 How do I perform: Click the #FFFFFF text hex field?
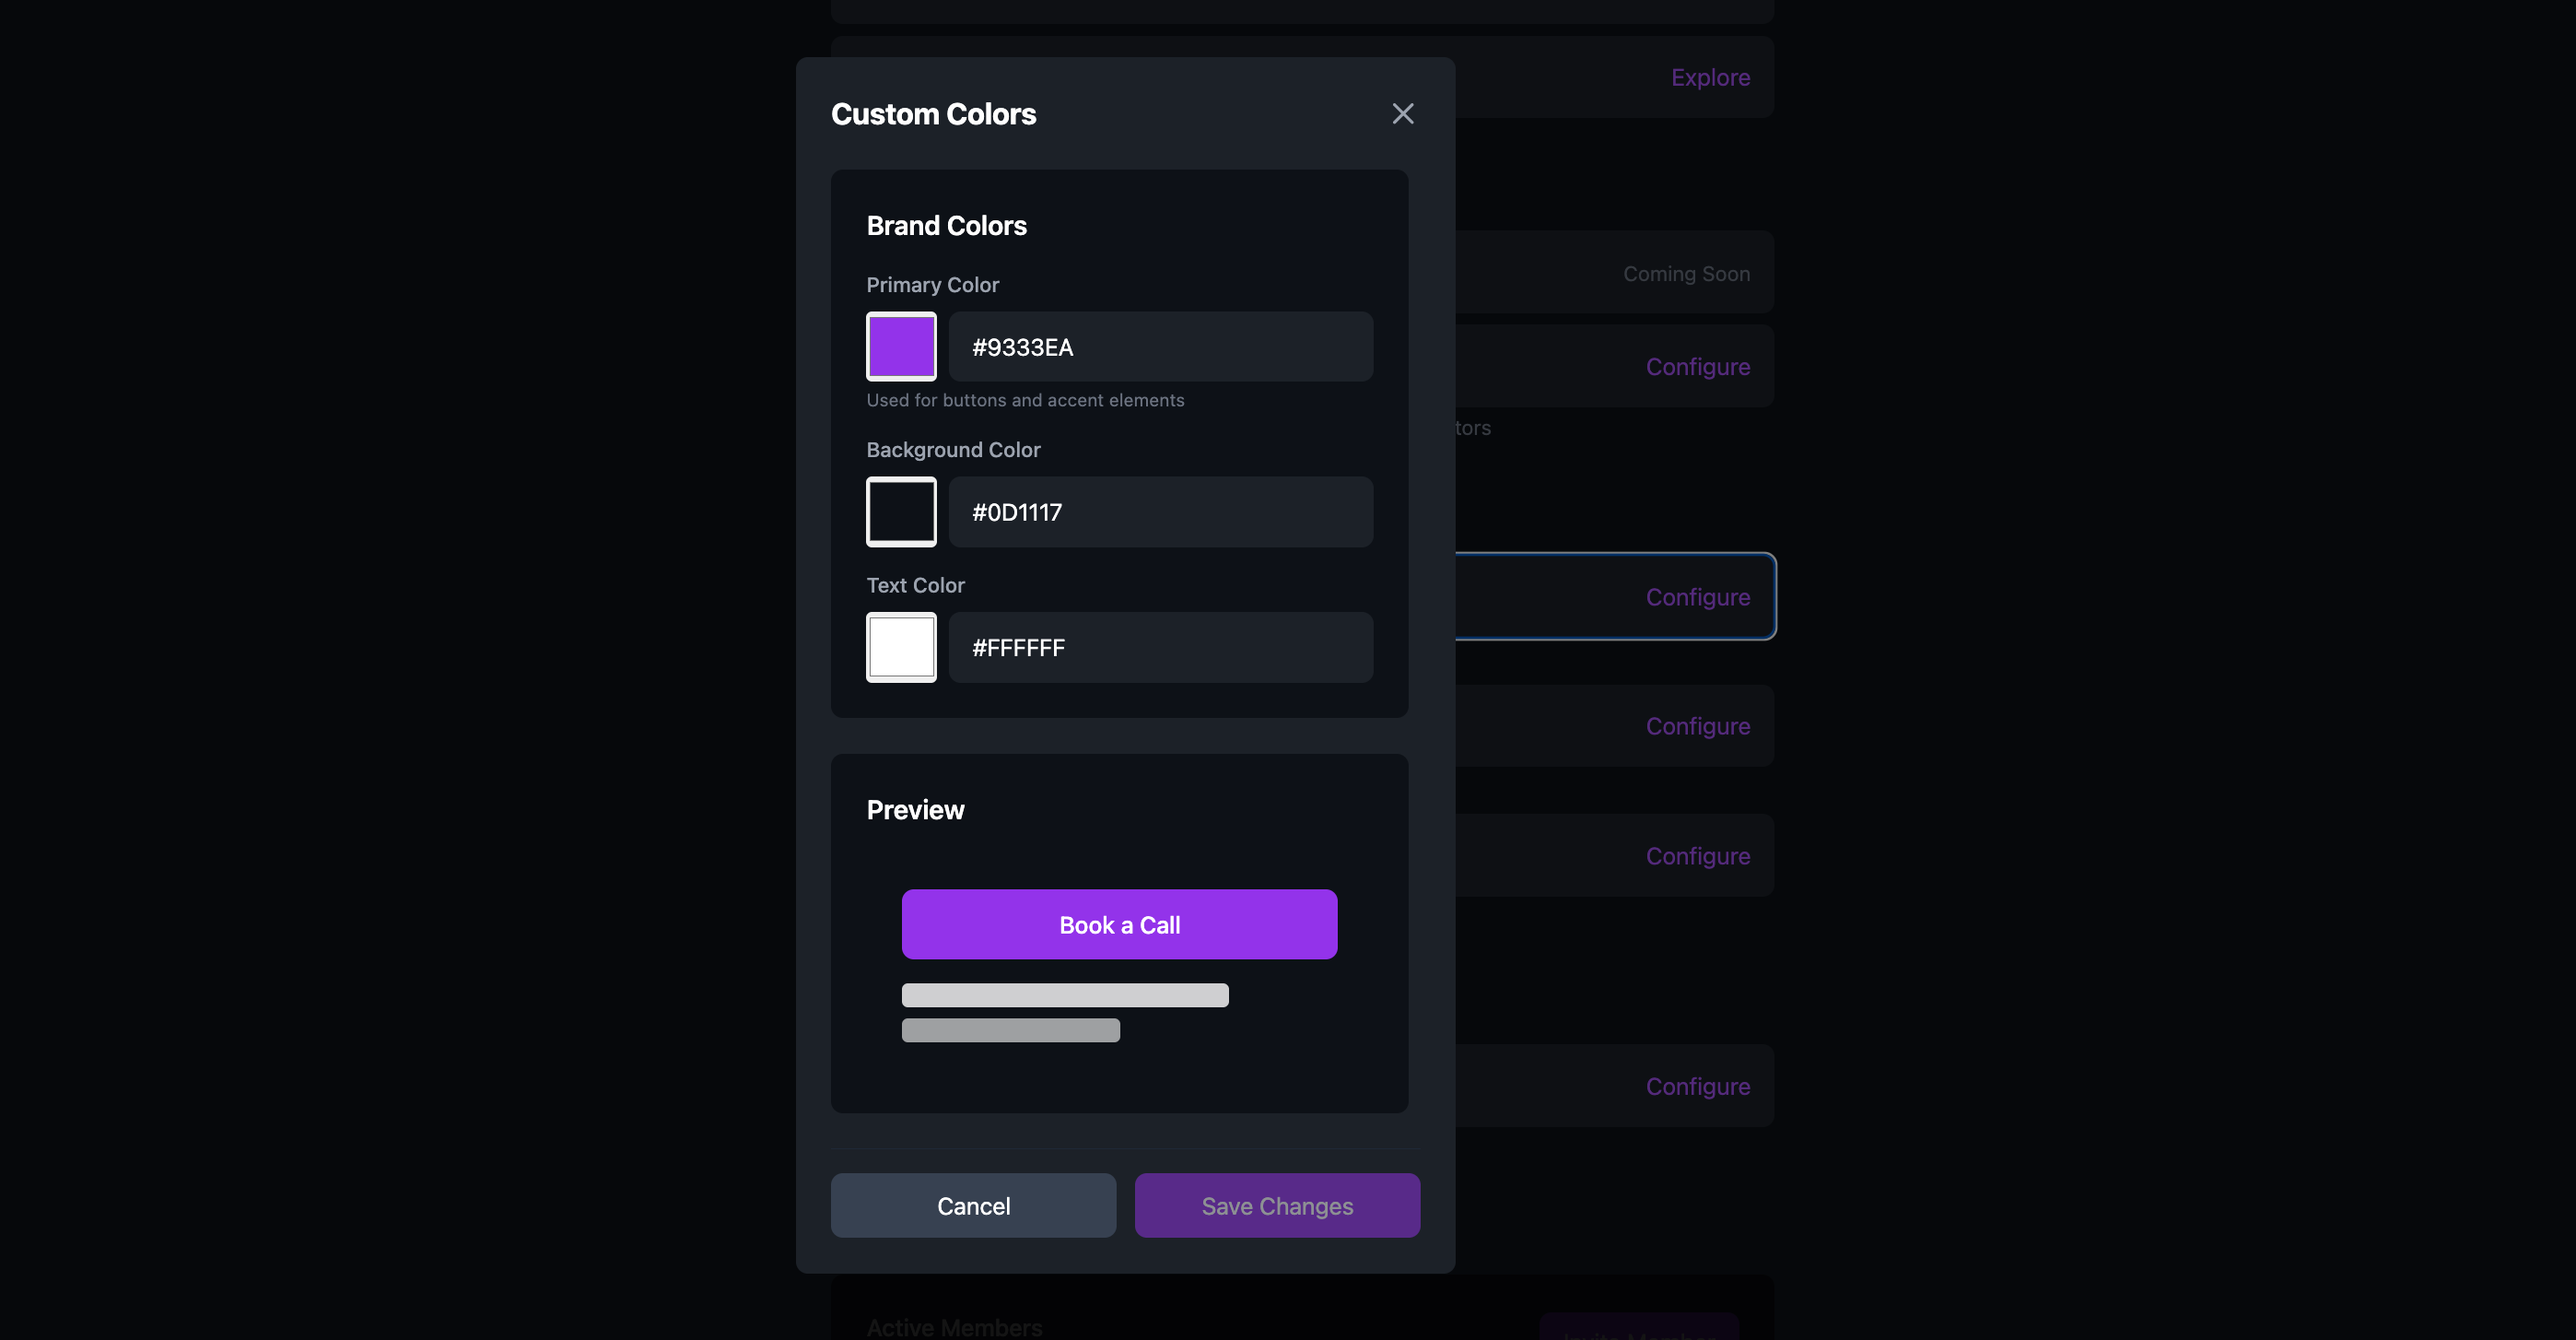[x=1160, y=647]
